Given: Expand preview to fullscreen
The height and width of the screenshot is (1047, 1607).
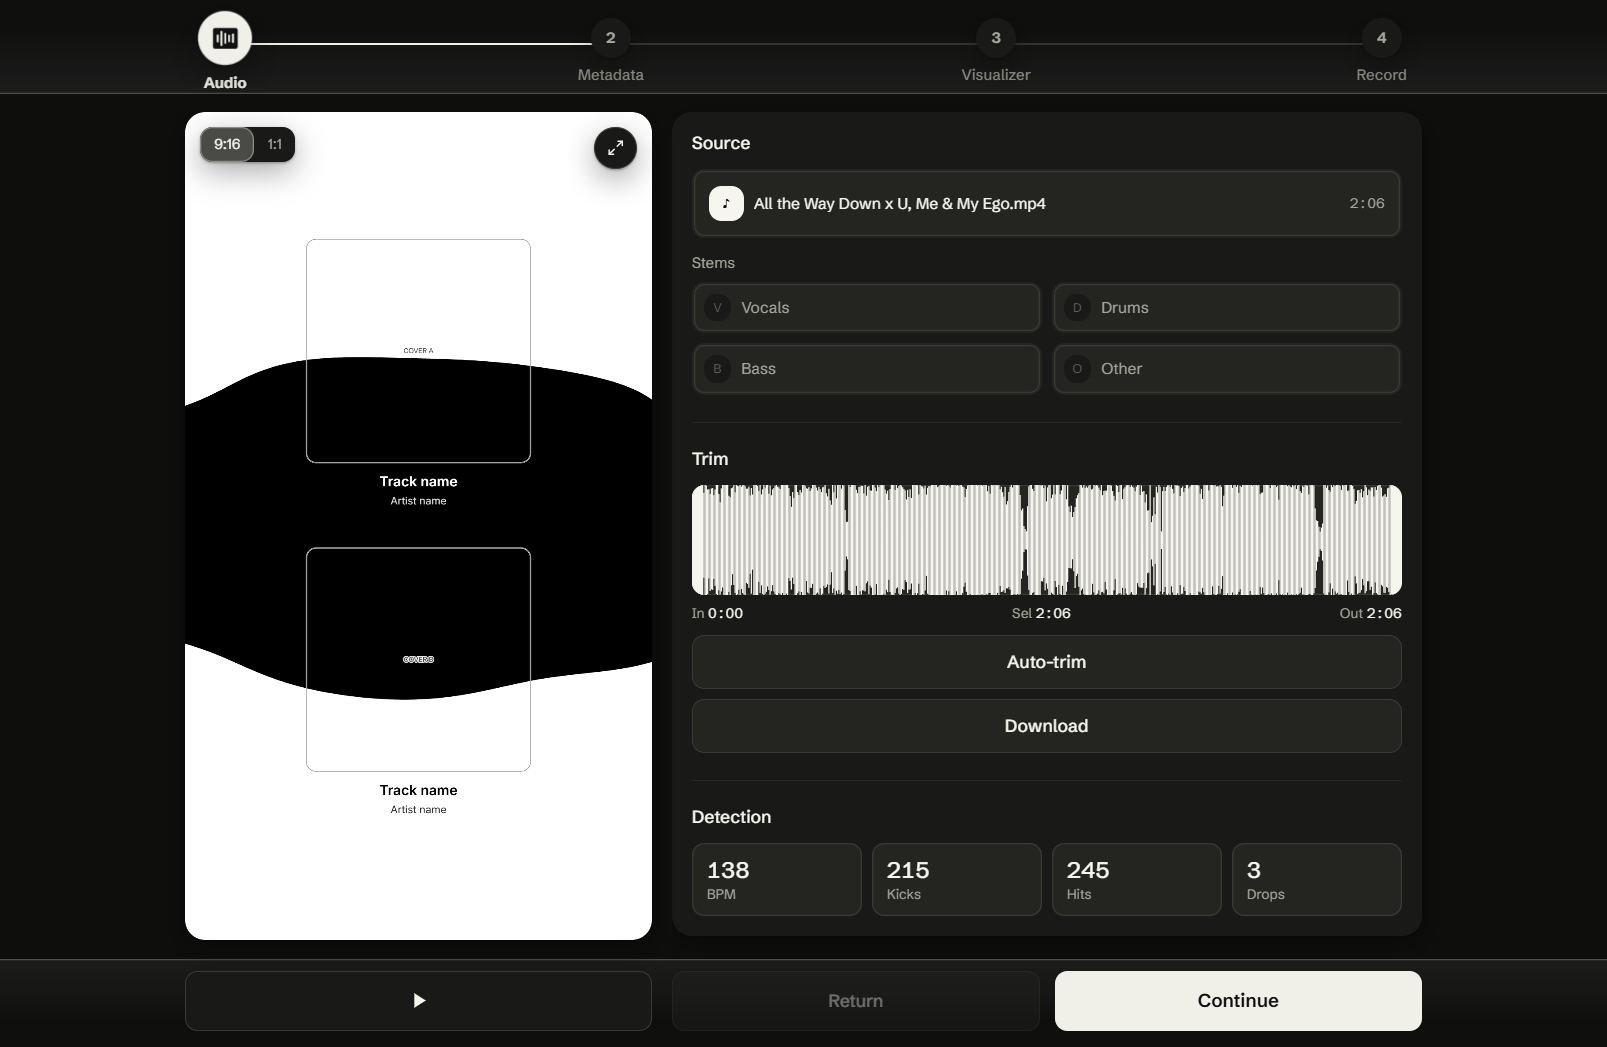Looking at the screenshot, I should [x=615, y=148].
